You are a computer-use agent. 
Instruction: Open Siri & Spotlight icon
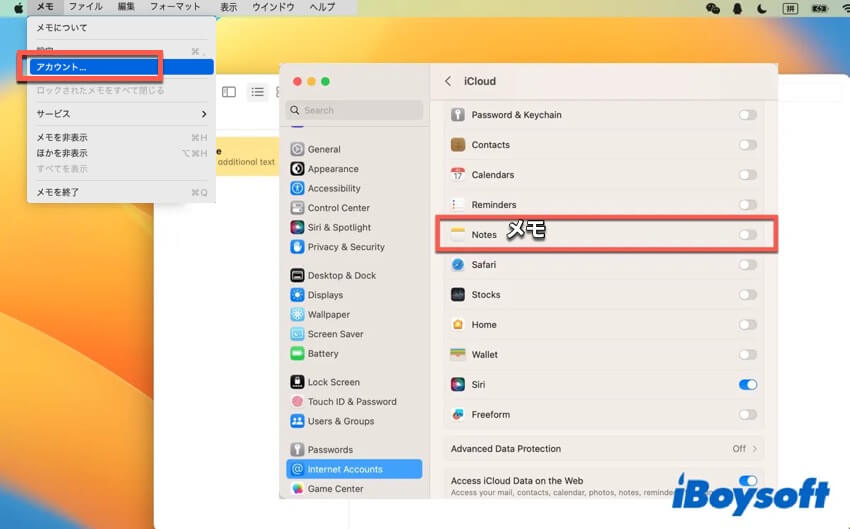297,227
